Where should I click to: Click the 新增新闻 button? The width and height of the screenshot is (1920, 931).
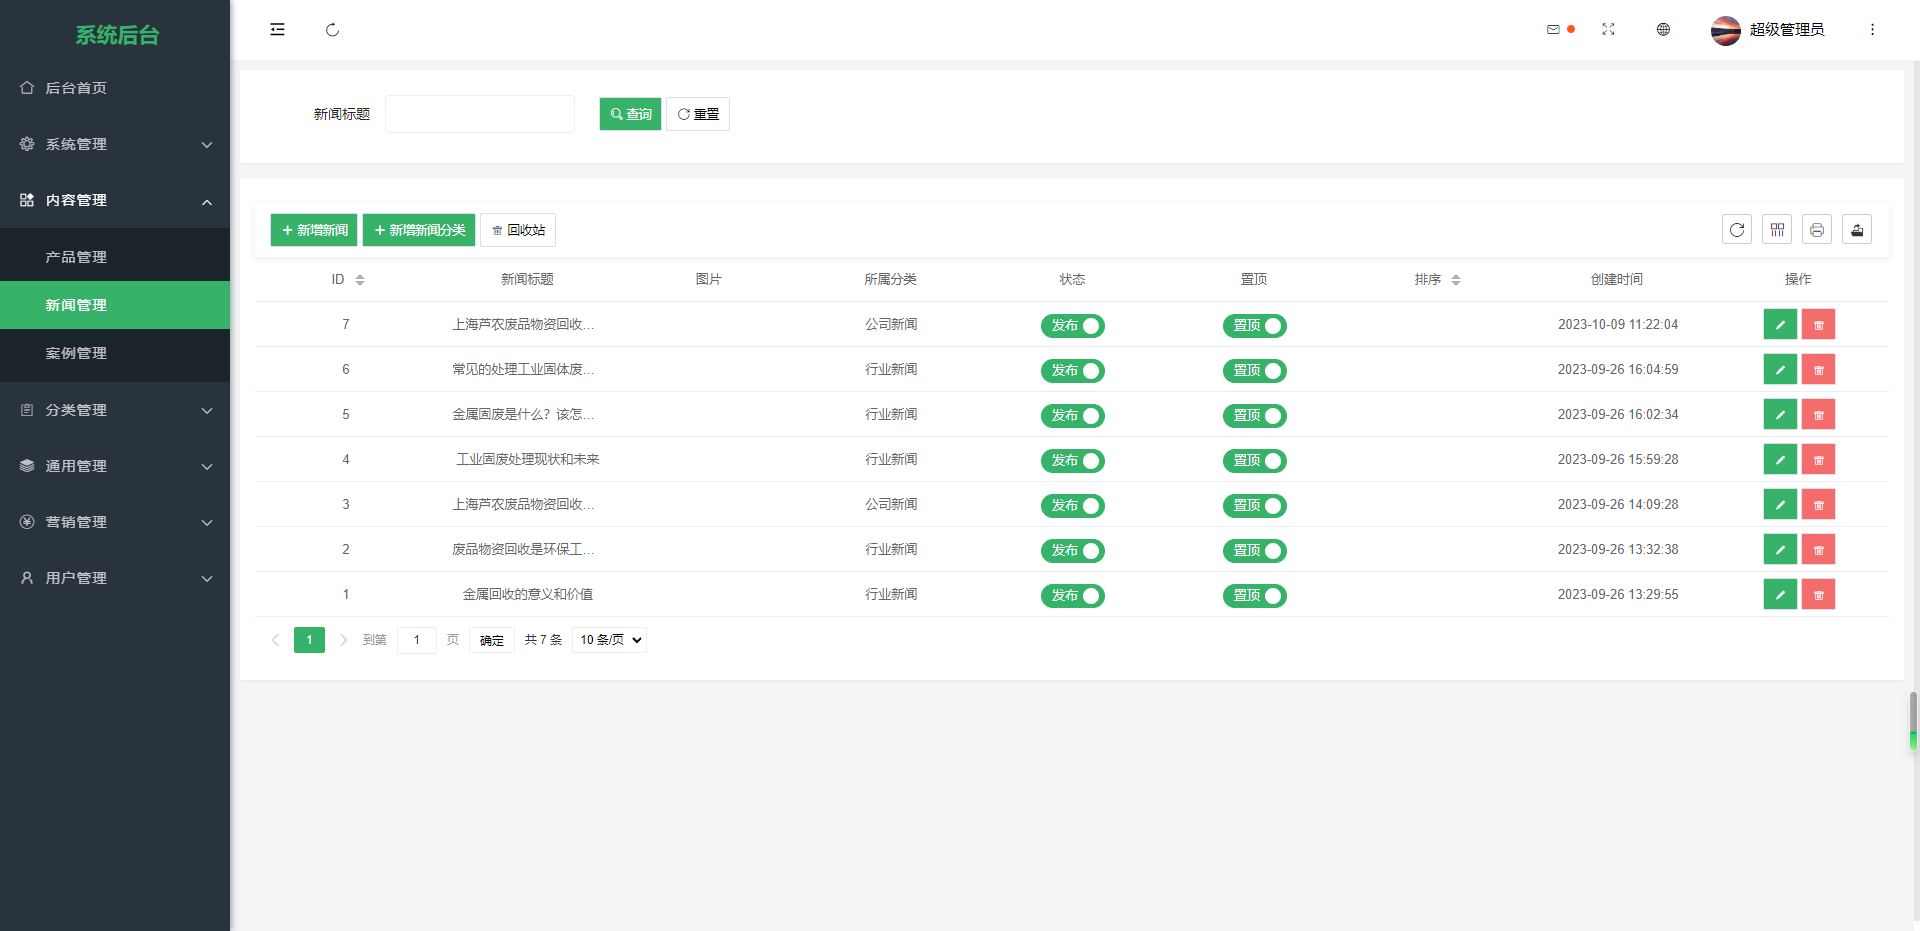[314, 230]
